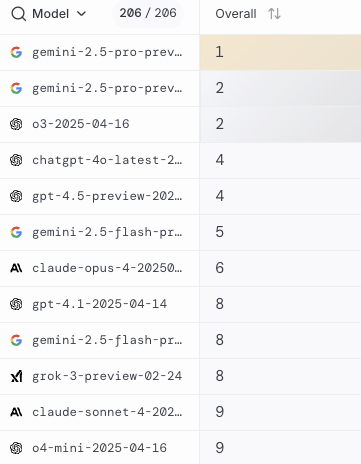Select the o4-mini-2025-04-16 model
361x464 pixels.
tap(99, 448)
